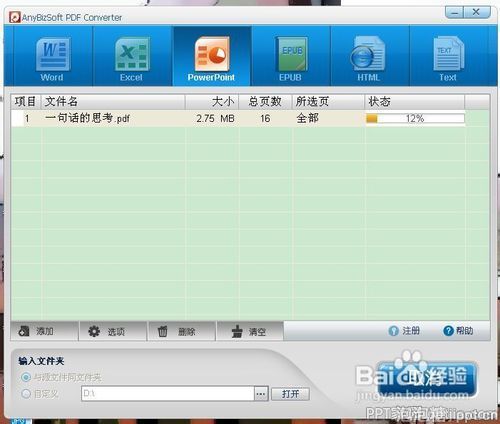Select the EPUB conversion format icon
Viewport: 500px width, 424px height.
291,57
